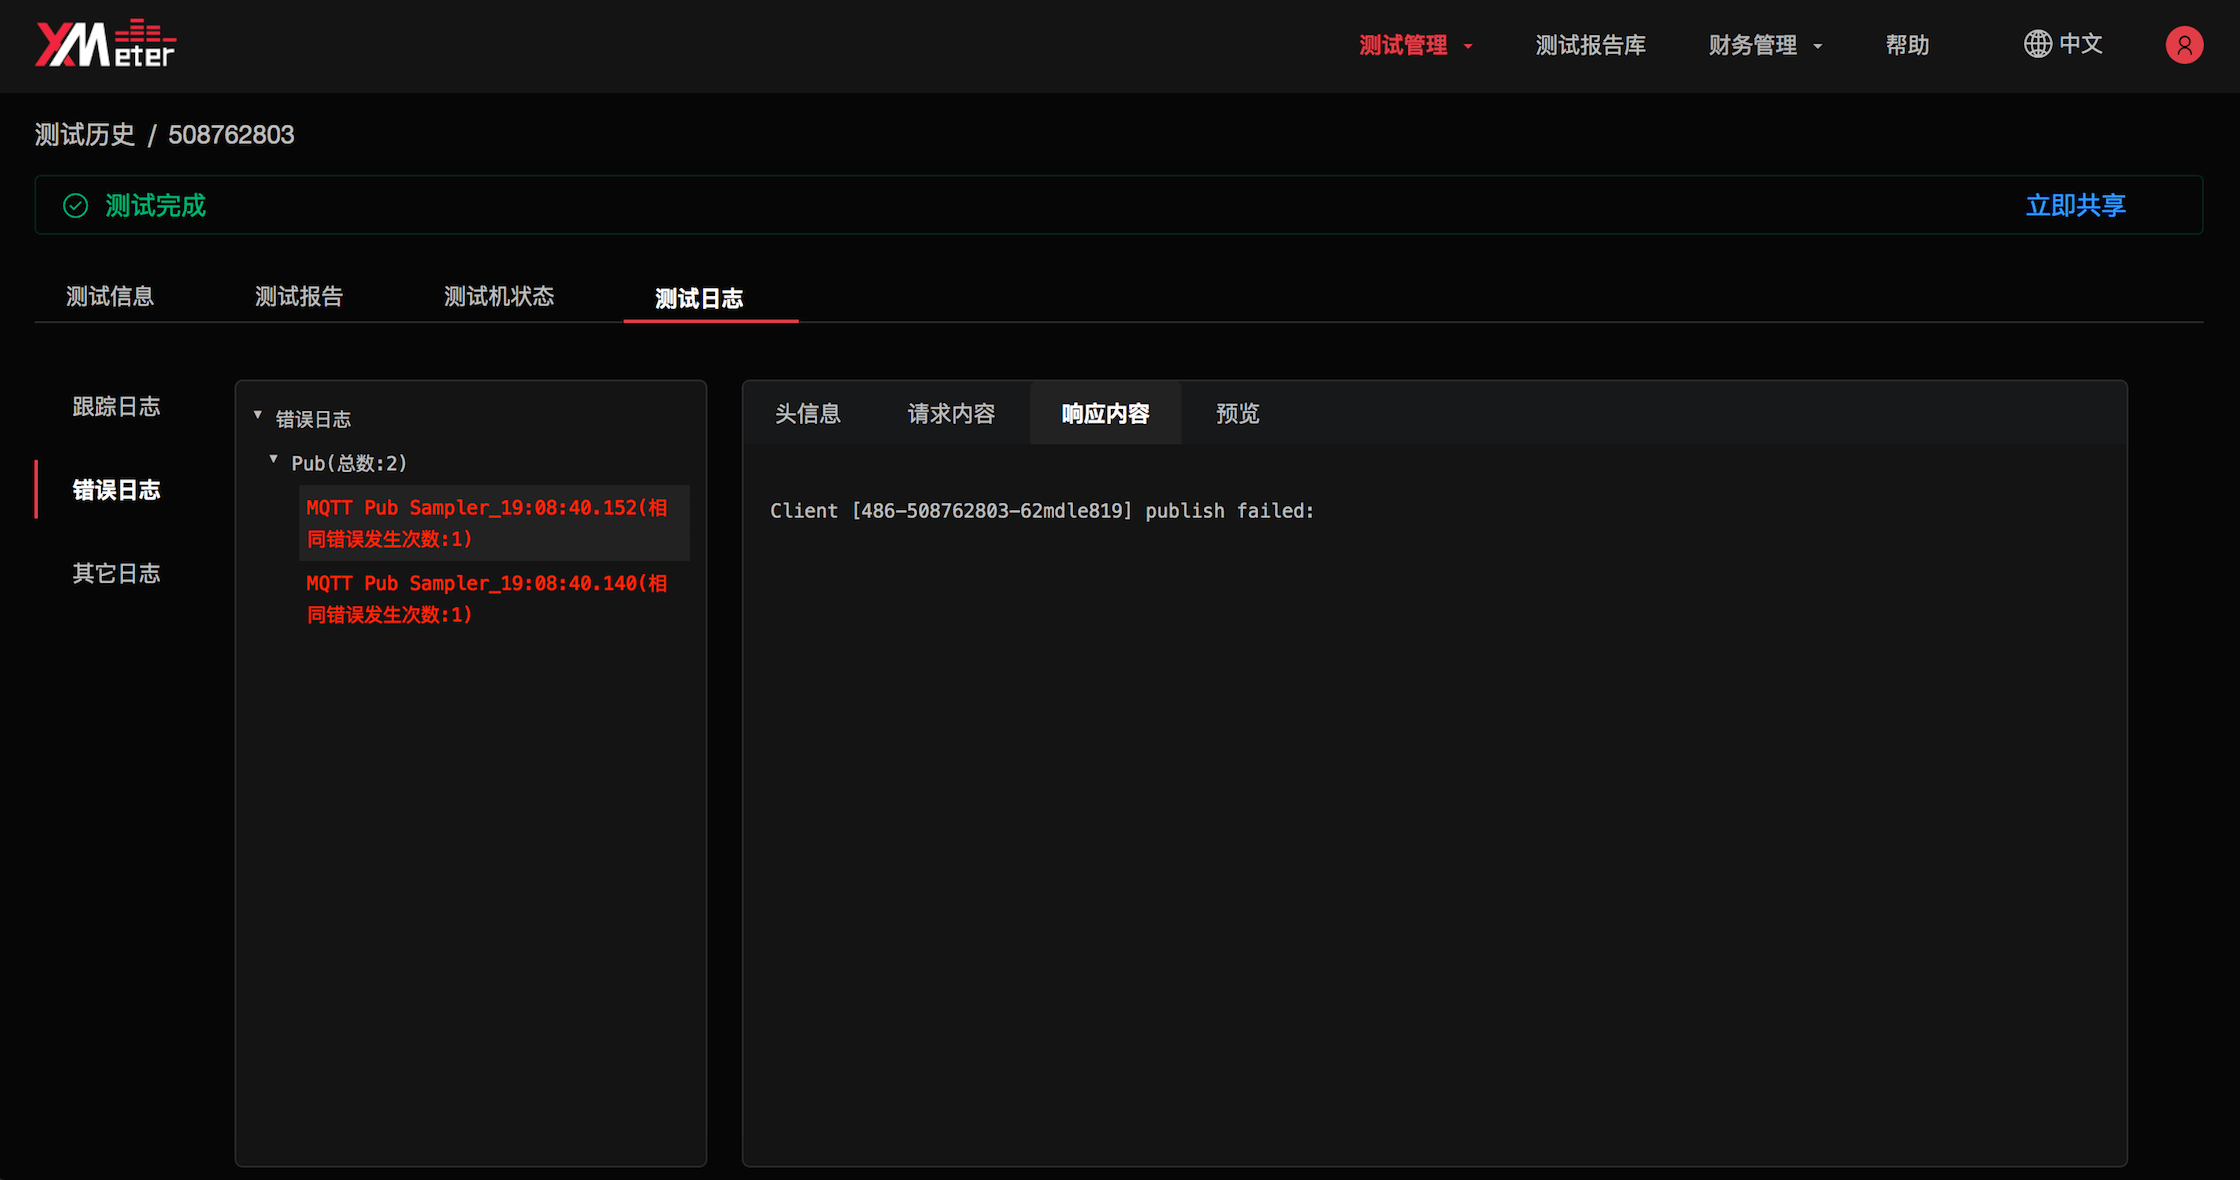Open the 测试管理 dropdown menu
2240x1180 pixels.
tap(1403, 44)
